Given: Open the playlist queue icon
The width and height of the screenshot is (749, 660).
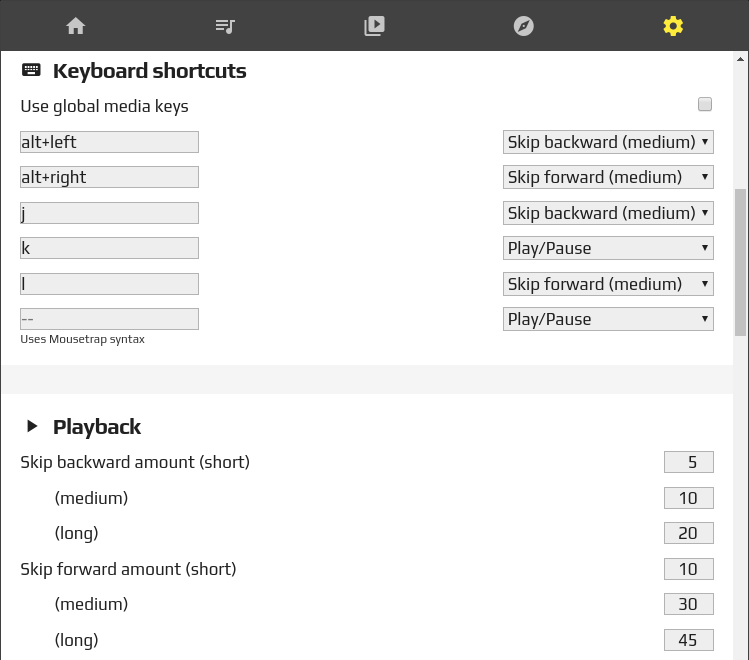Looking at the screenshot, I should tap(225, 26).
